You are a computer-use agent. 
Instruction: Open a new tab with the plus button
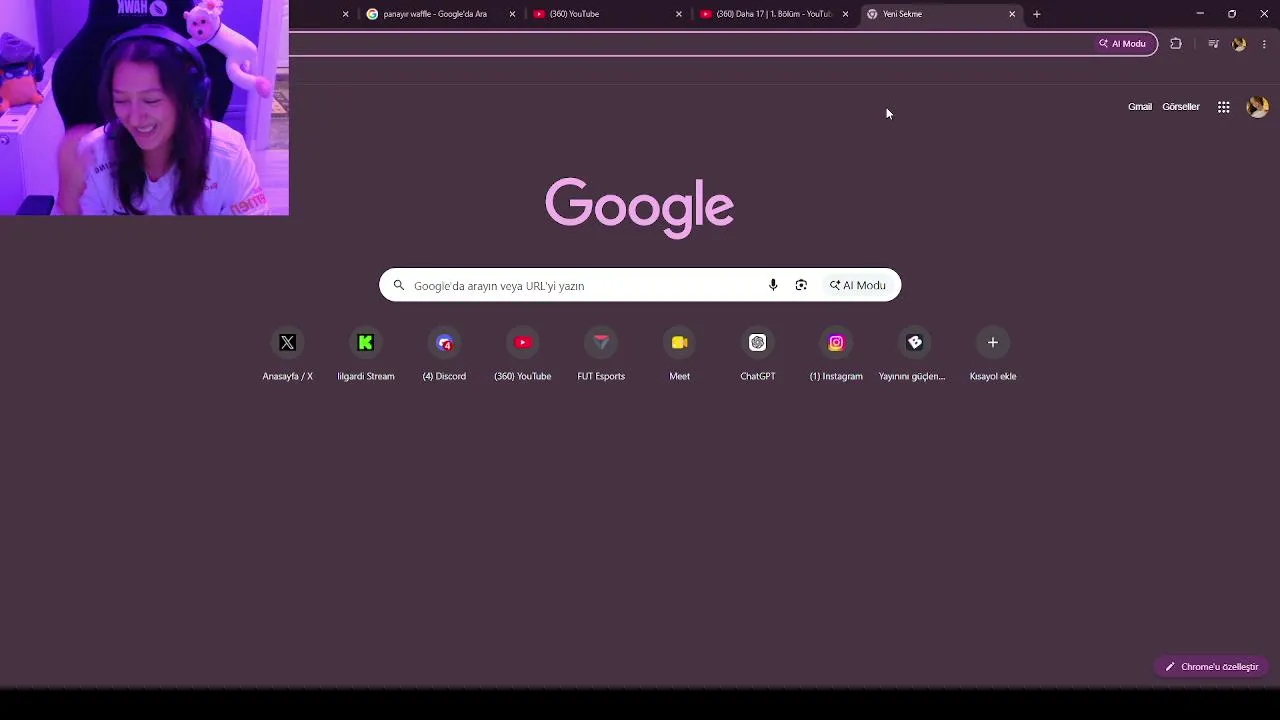click(x=1036, y=14)
